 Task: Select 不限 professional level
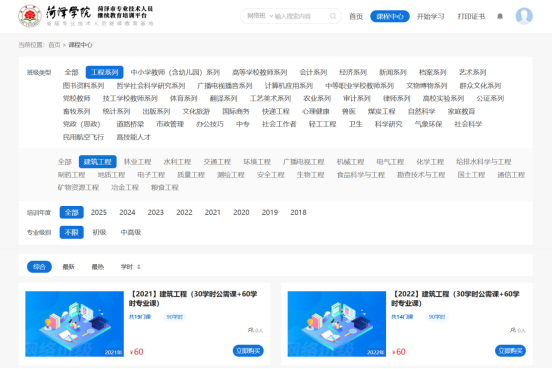[x=72, y=232]
